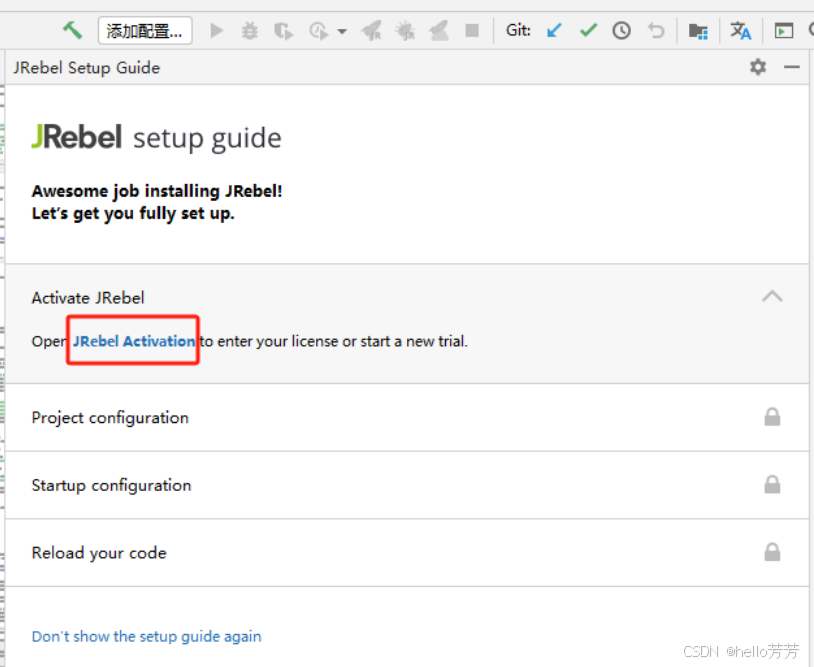Click the Git Commit checkmark icon
Viewport: 814px width, 667px height.
[x=588, y=30]
